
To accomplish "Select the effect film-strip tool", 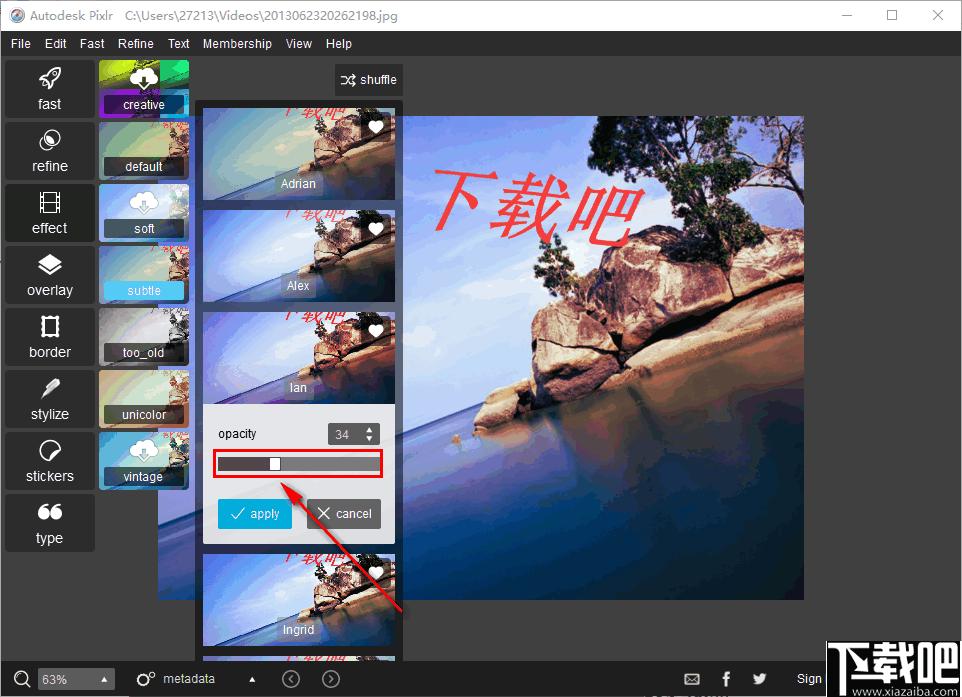I will [50, 212].
